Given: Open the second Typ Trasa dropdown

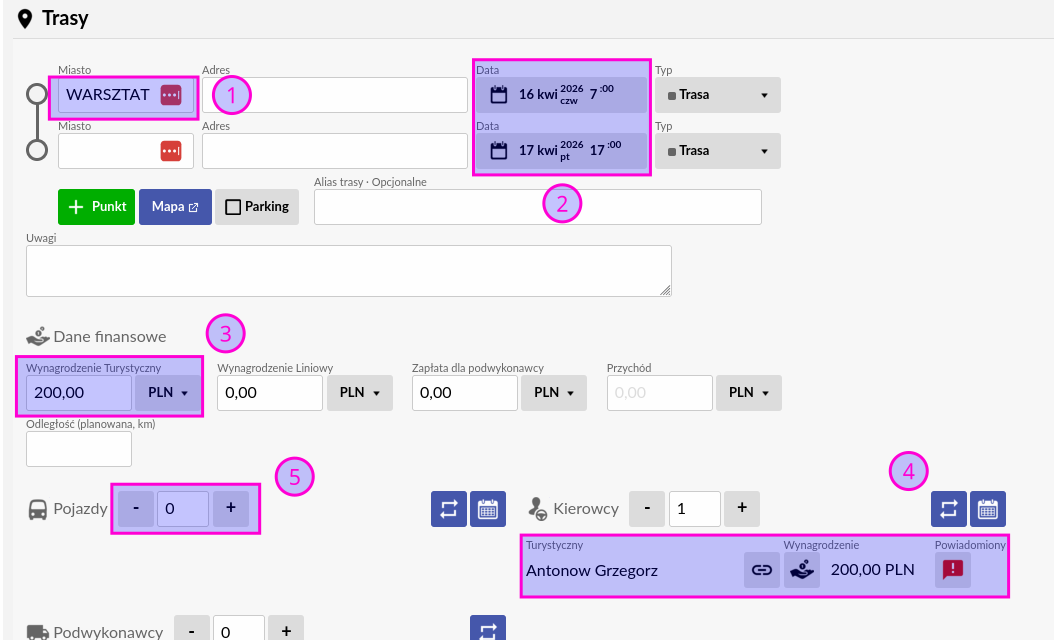Looking at the screenshot, I should pyautogui.click(x=718, y=151).
